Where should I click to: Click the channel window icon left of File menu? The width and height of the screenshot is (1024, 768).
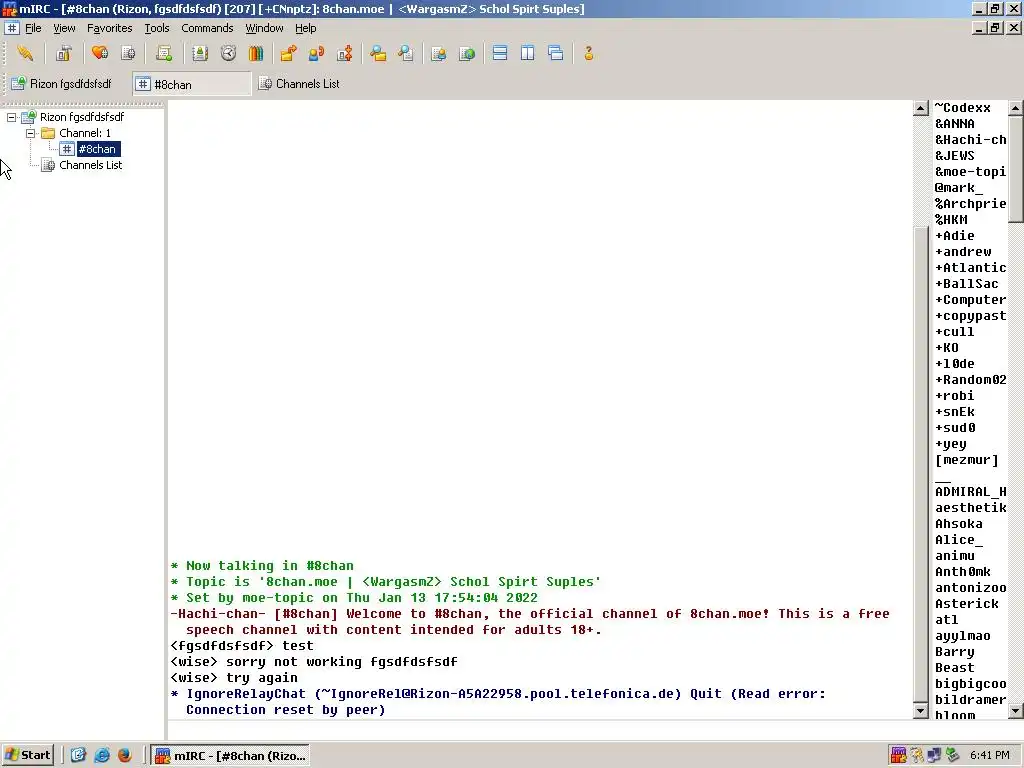[x=12, y=28]
